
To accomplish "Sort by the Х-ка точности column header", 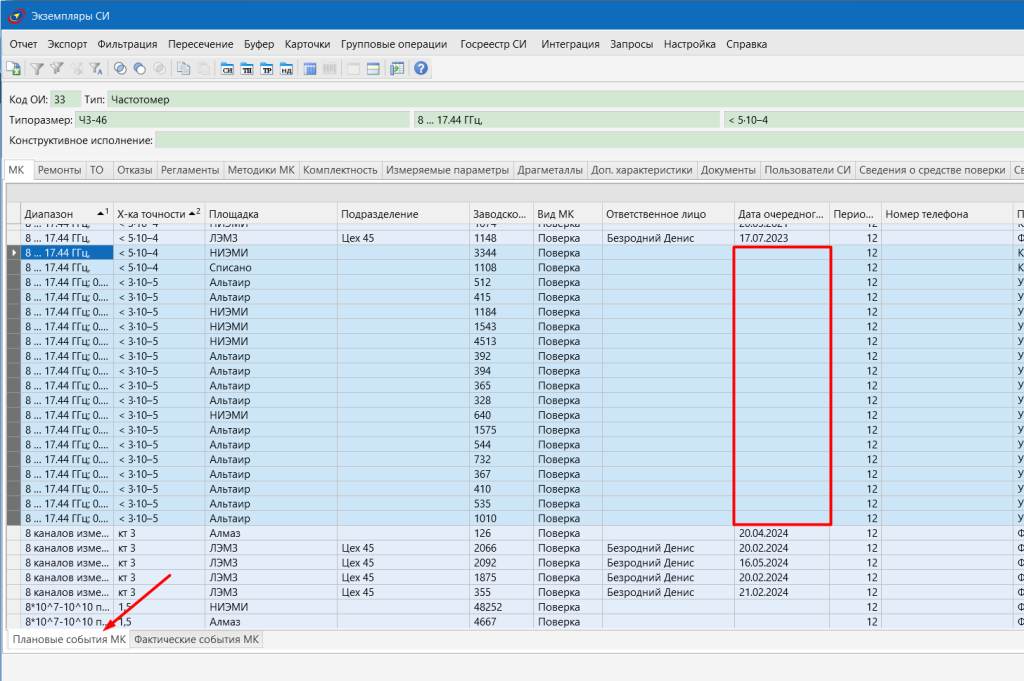I will coord(159,214).
